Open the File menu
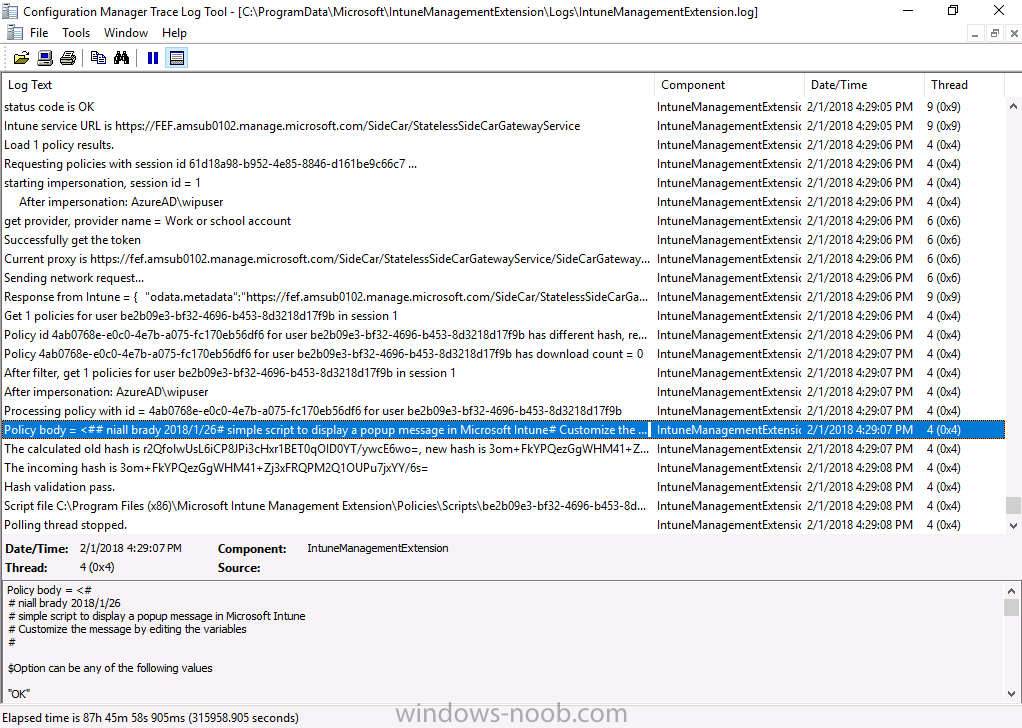The image size is (1022, 728). 39,33
